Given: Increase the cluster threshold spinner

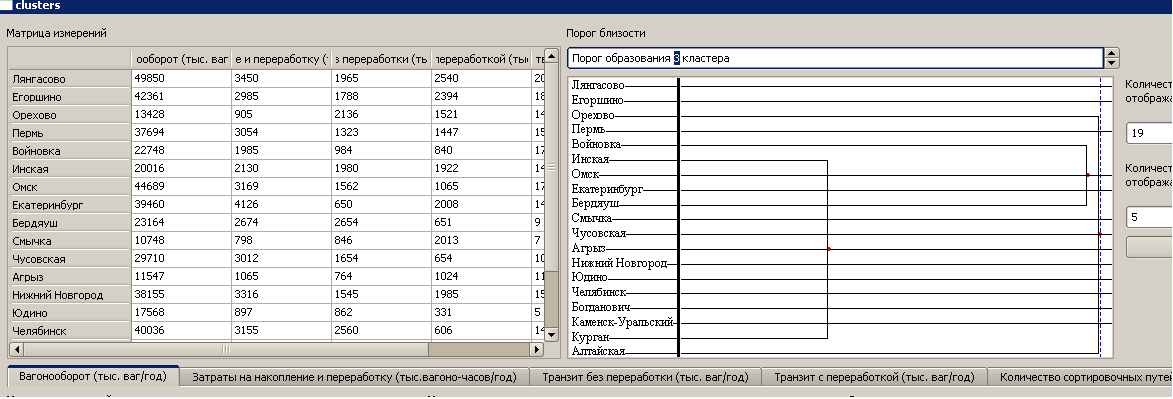Looking at the screenshot, I should [x=1112, y=54].
